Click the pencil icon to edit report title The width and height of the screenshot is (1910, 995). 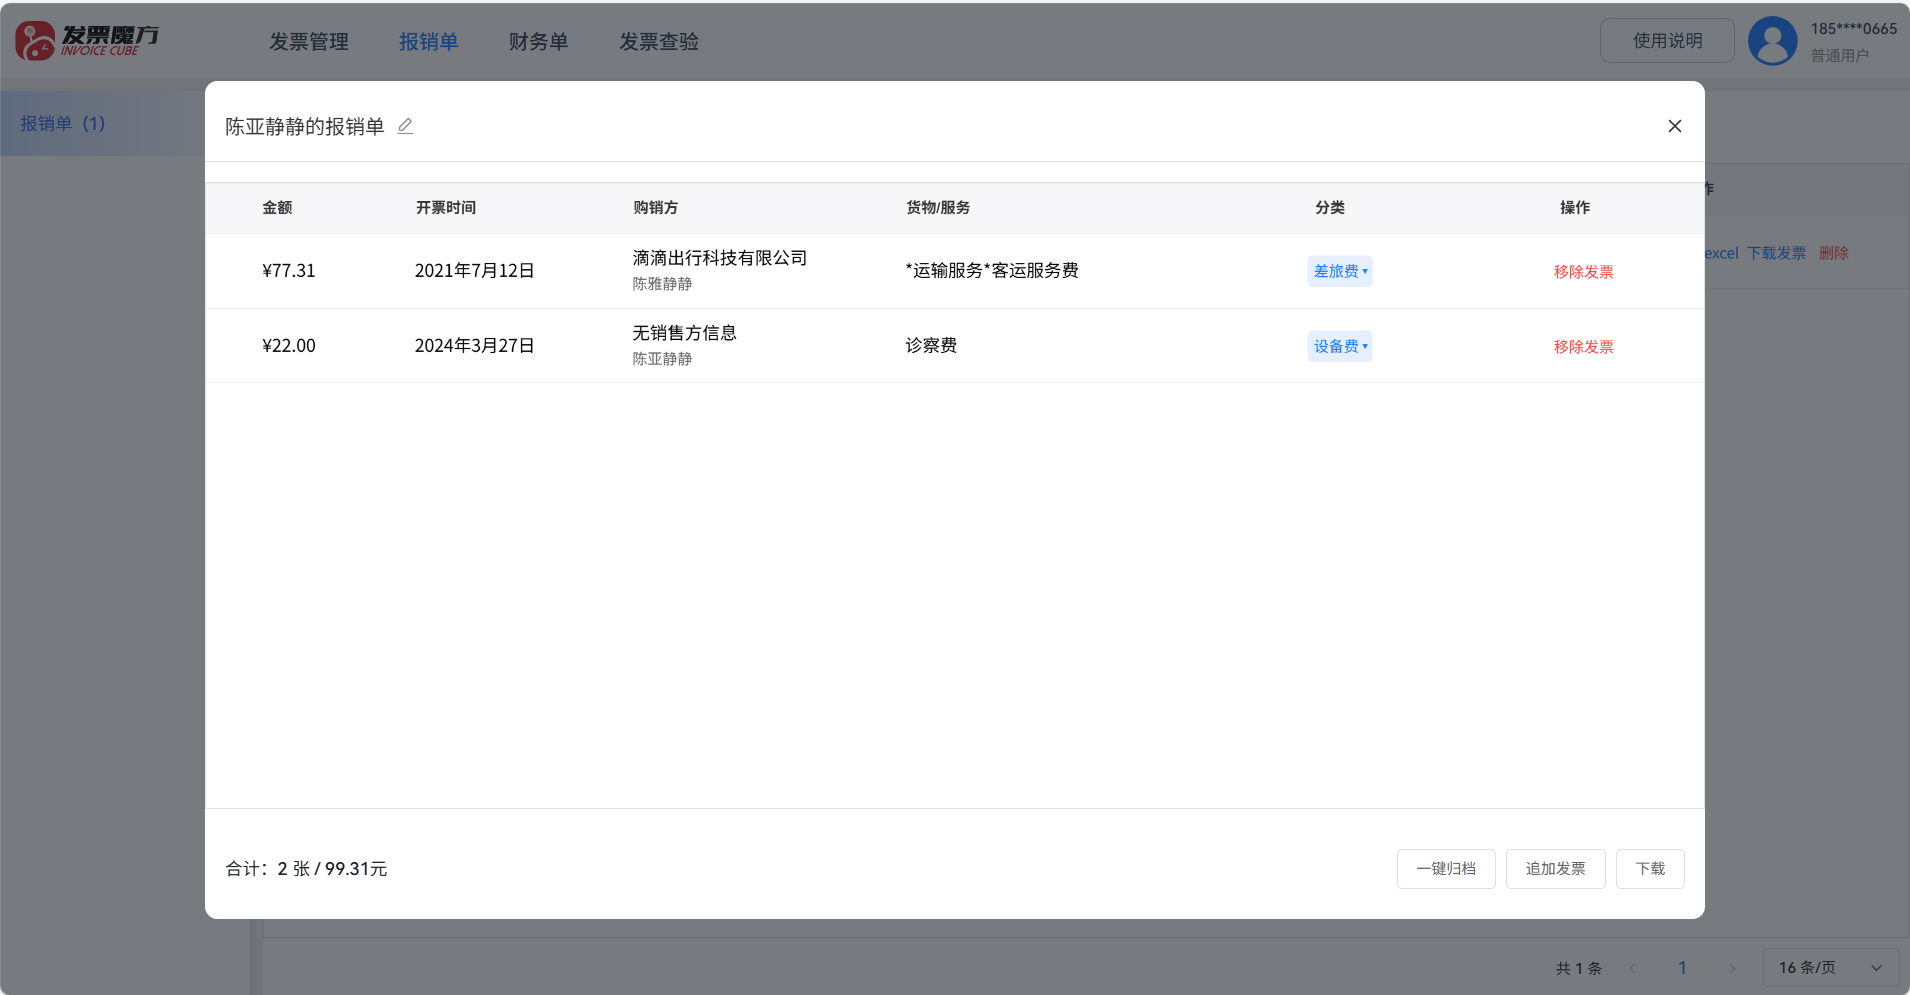(x=405, y=126)
